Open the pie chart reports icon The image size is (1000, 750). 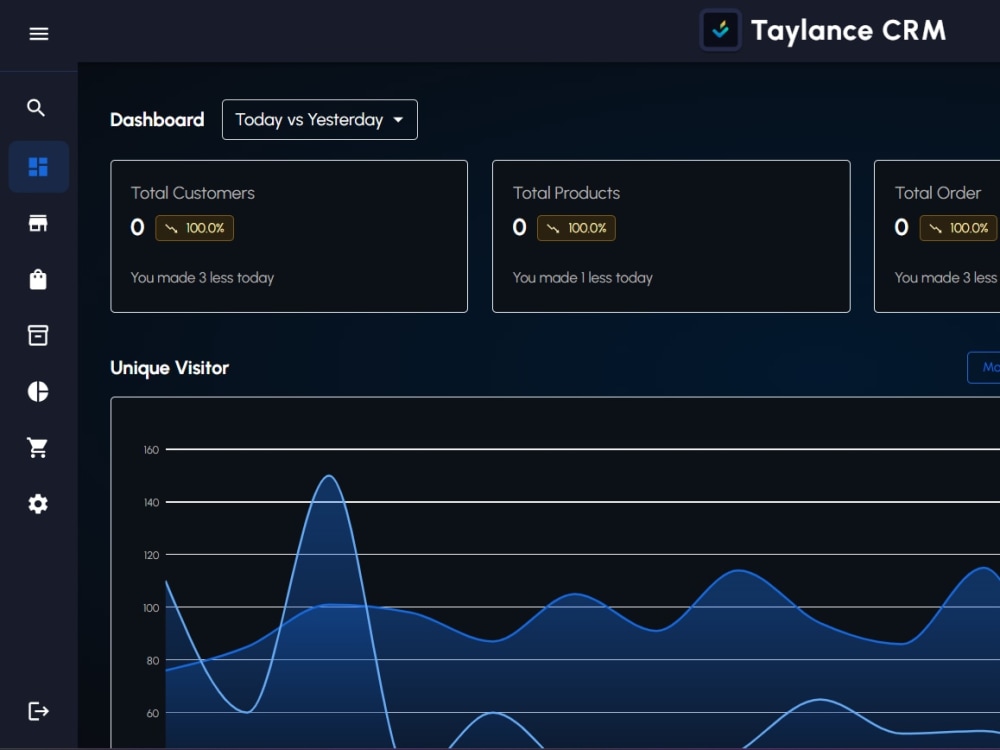coord(38,392)
